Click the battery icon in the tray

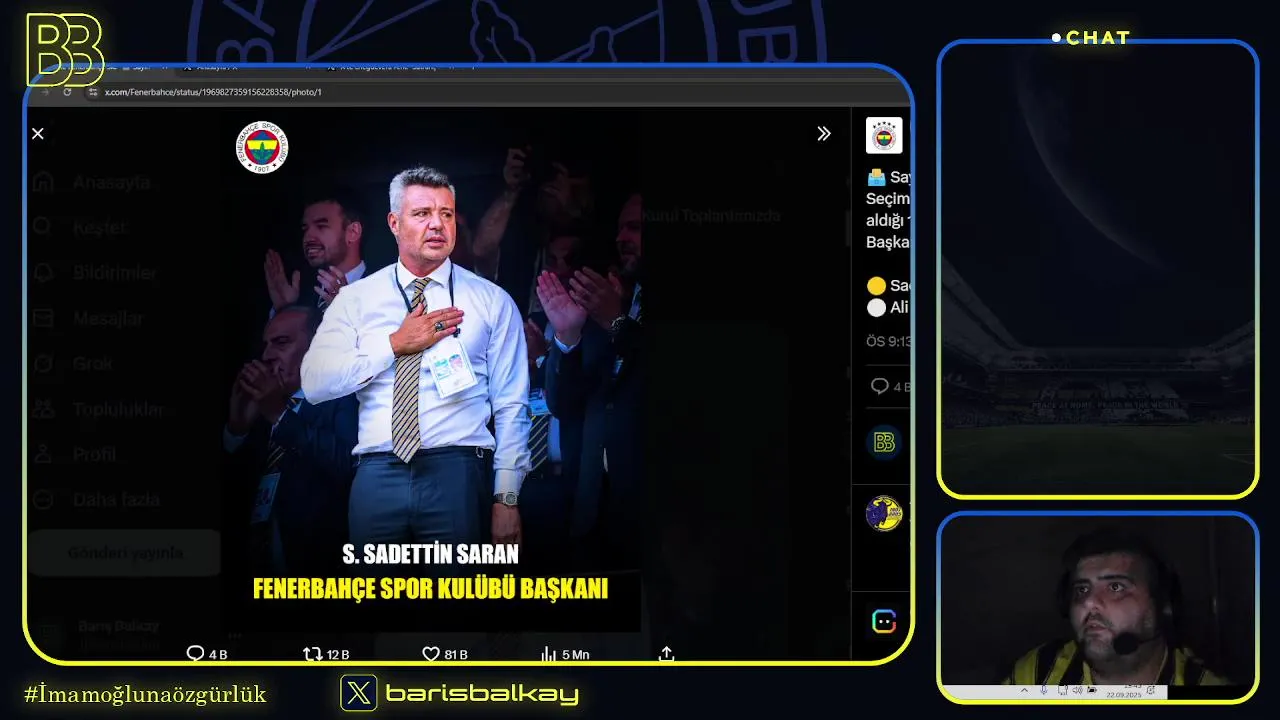[x=1092, y=690]
